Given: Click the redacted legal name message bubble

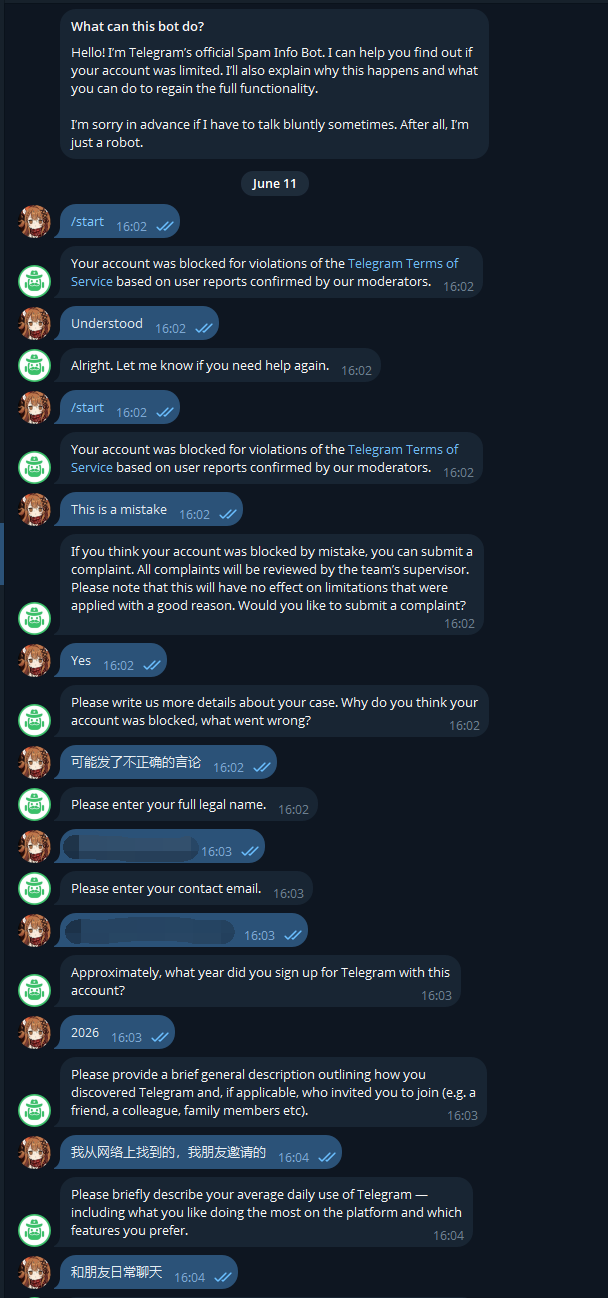Looking at the screenshot, I should click(x=162, y=846).
